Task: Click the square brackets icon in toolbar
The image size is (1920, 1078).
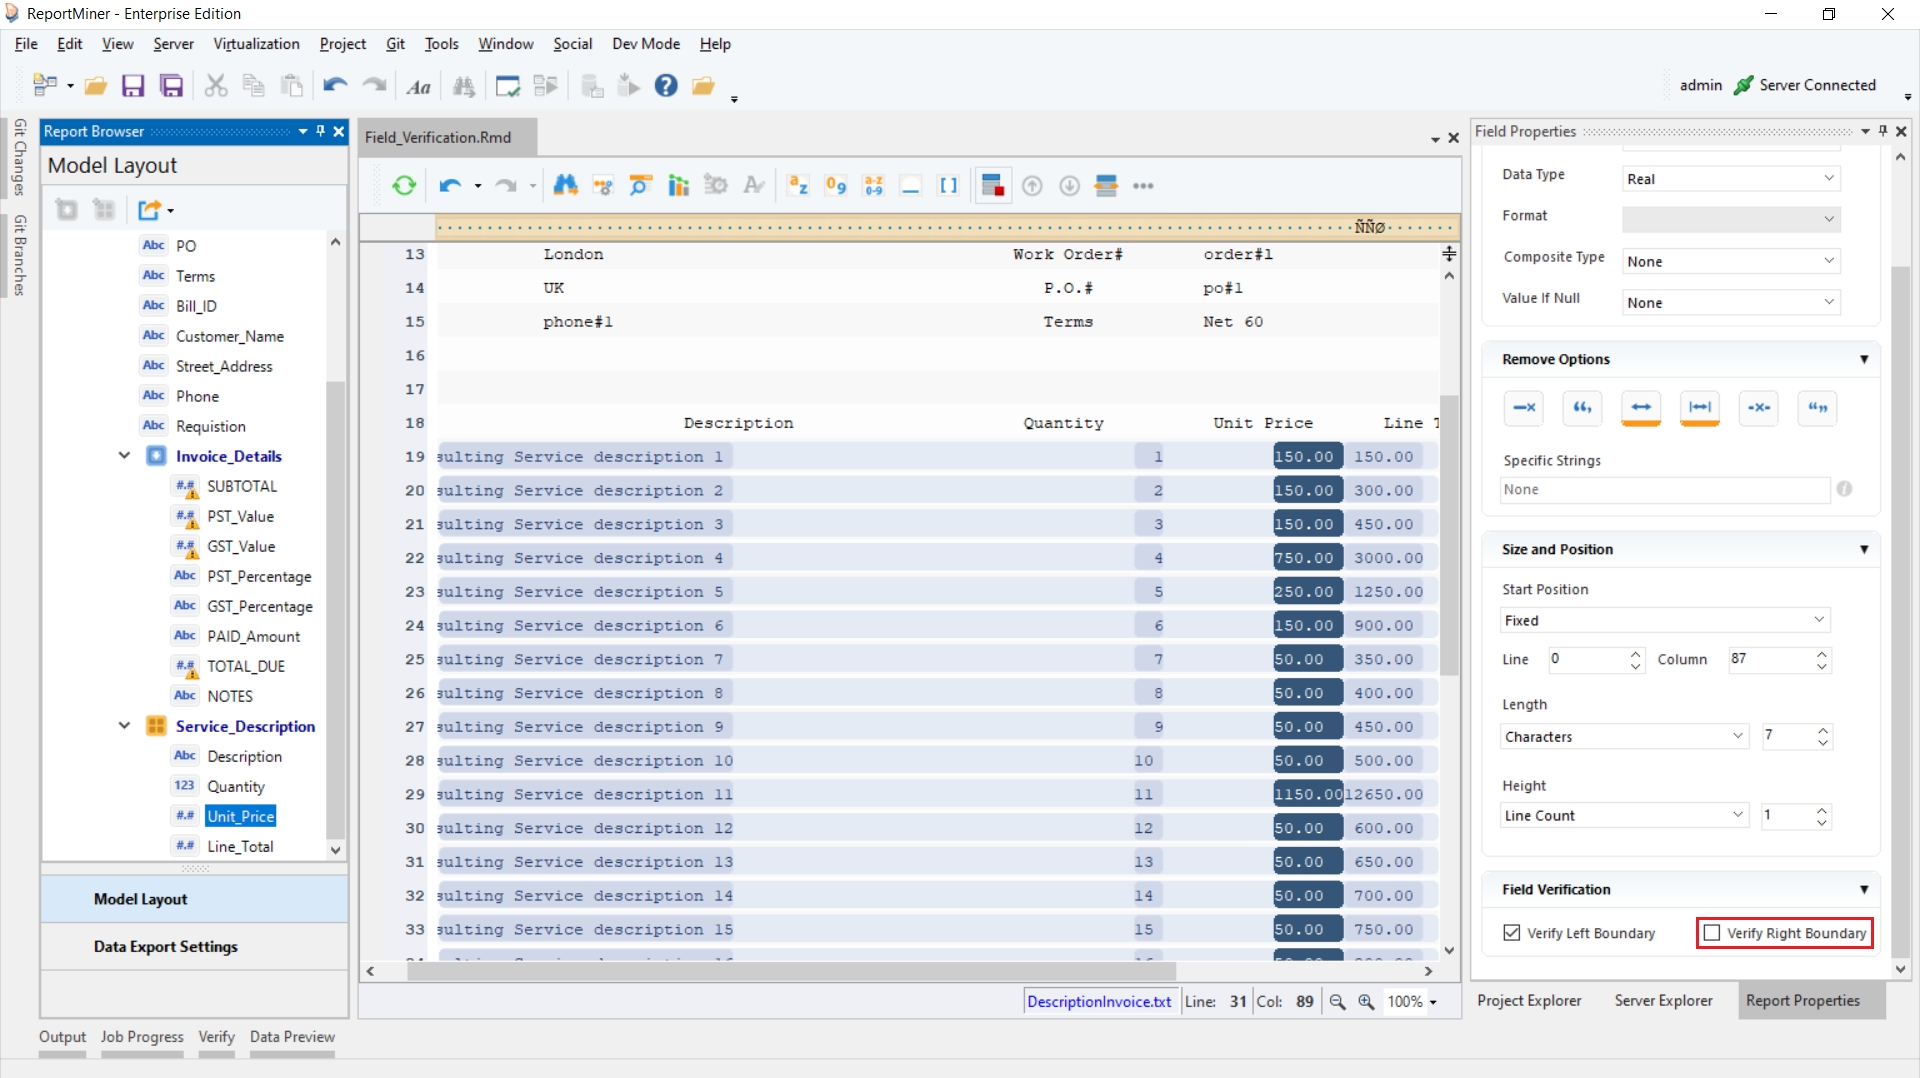Action: coord(948,185)
